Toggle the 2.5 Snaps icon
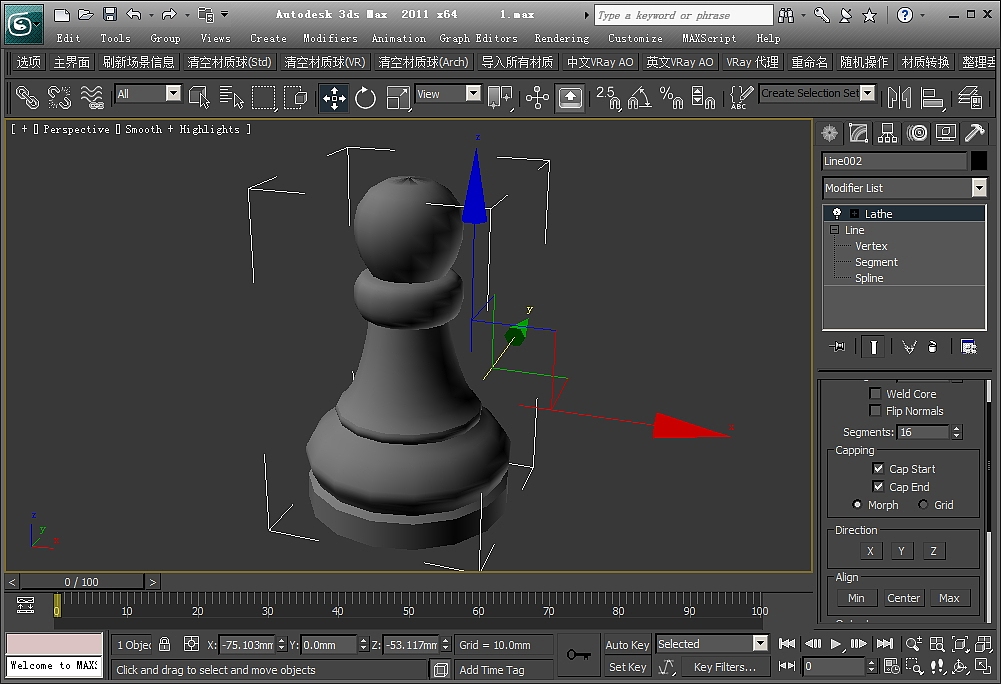 pos(608,98)
